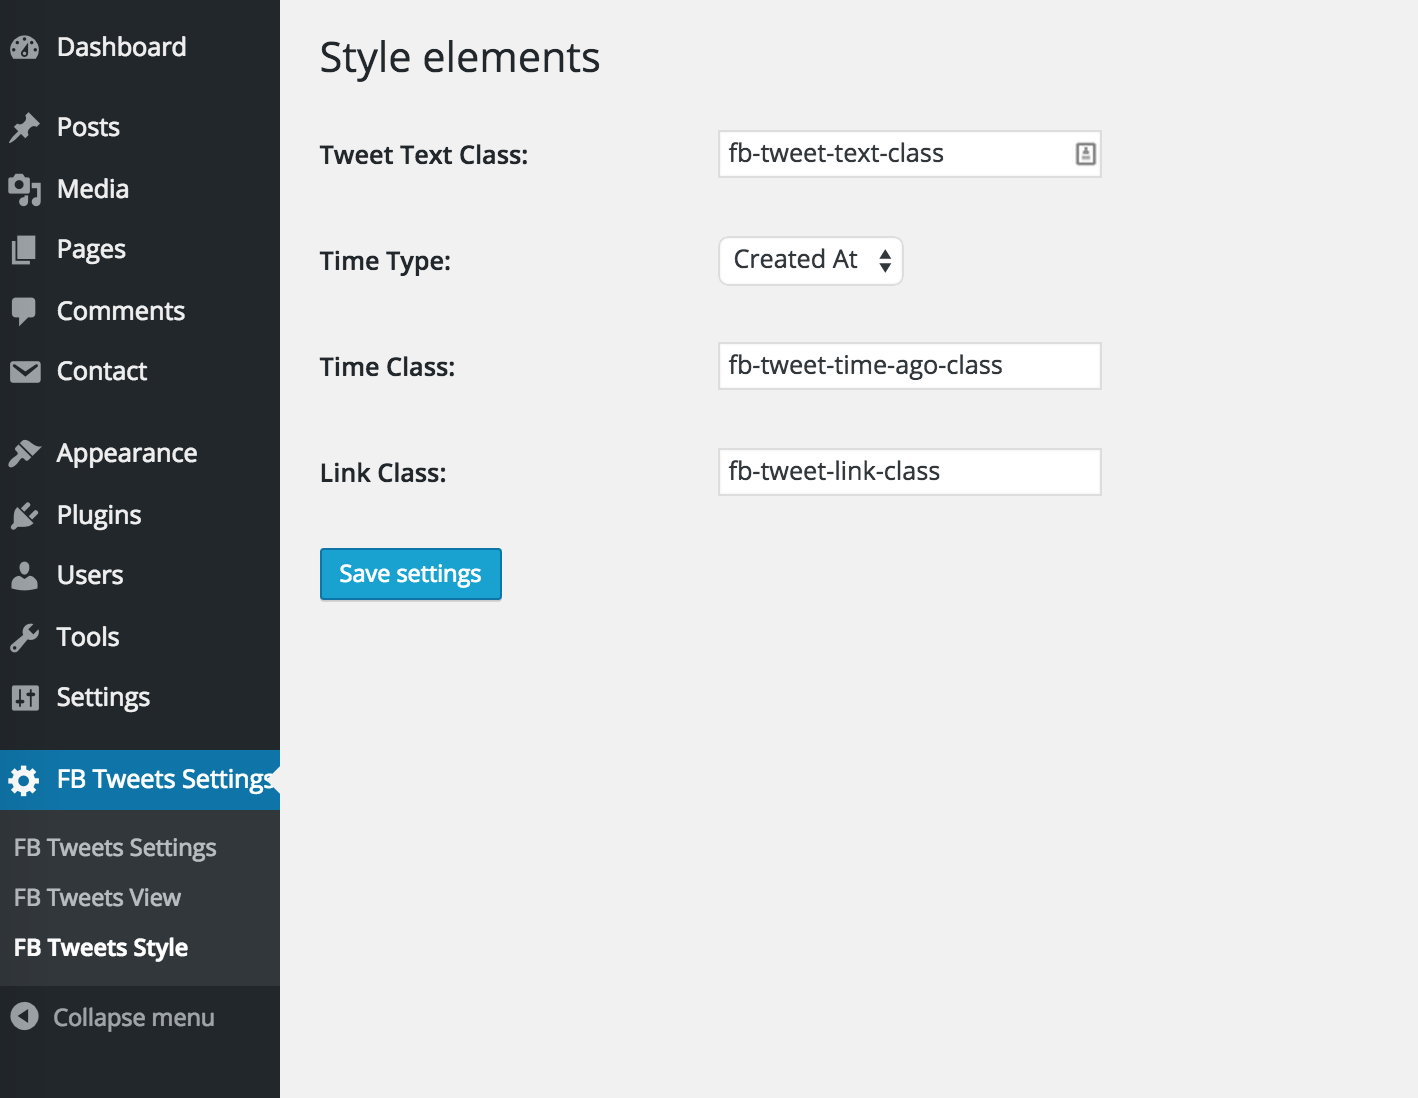Click the Contact envelope icon
The image size is (1418, 1098).
(24, 371)
